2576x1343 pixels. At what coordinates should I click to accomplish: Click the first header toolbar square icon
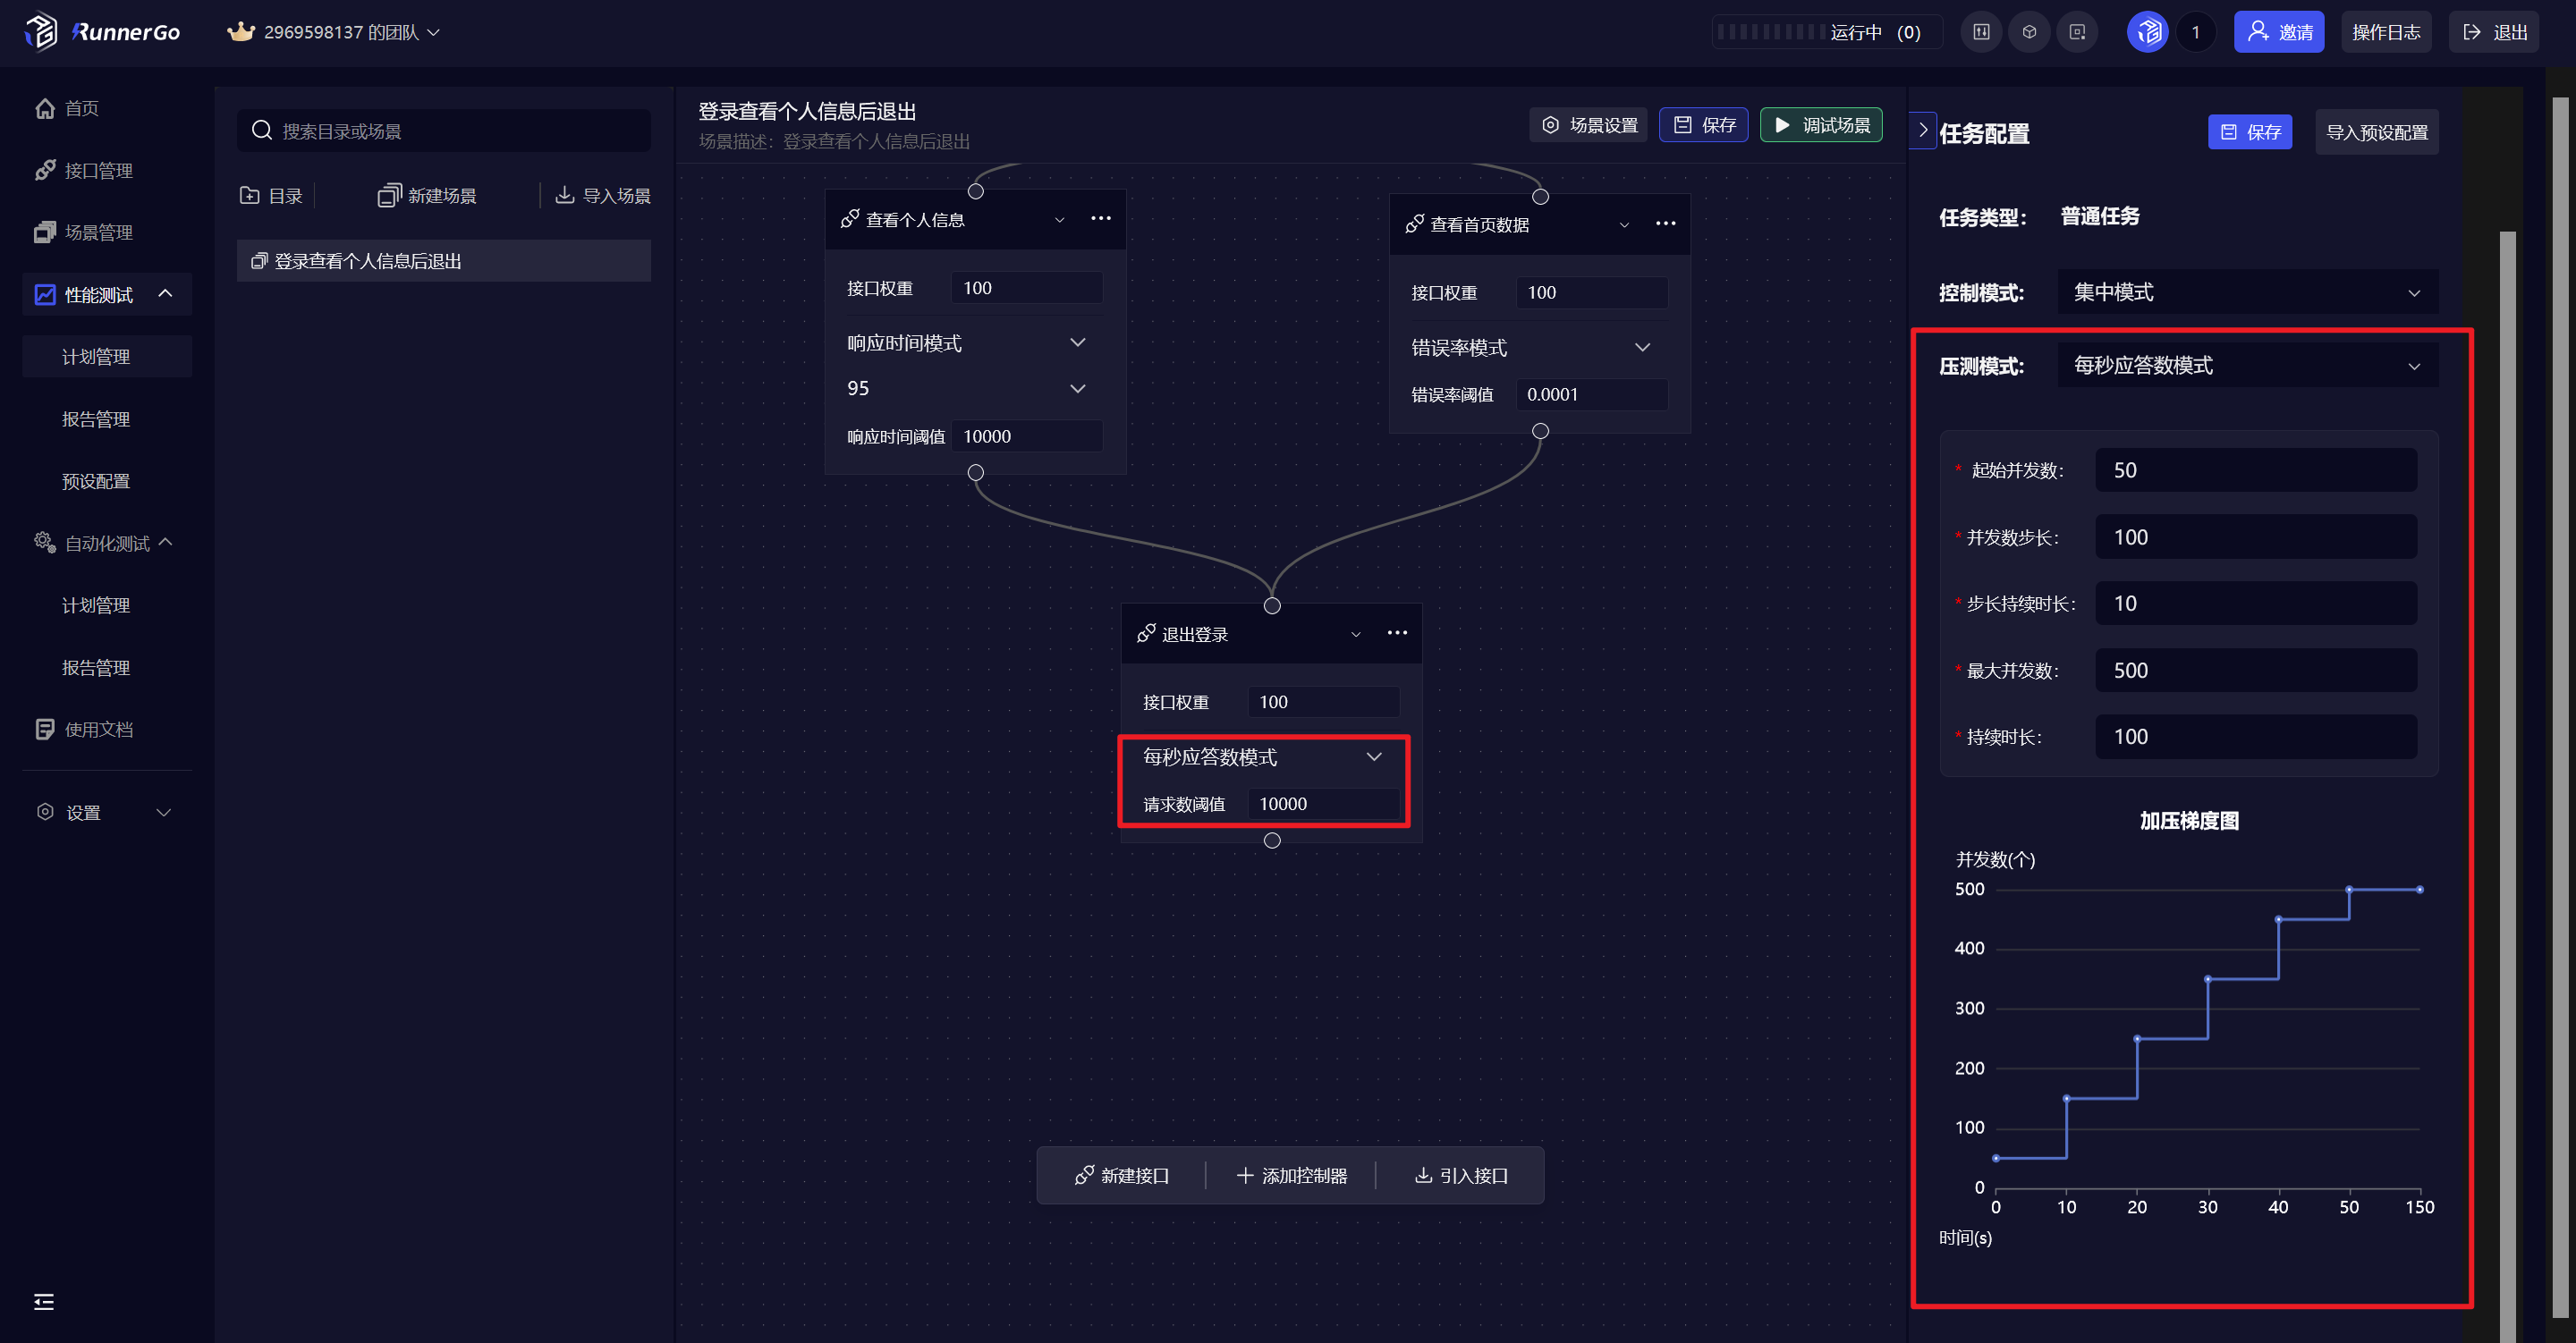click(x=1981, y=32)
